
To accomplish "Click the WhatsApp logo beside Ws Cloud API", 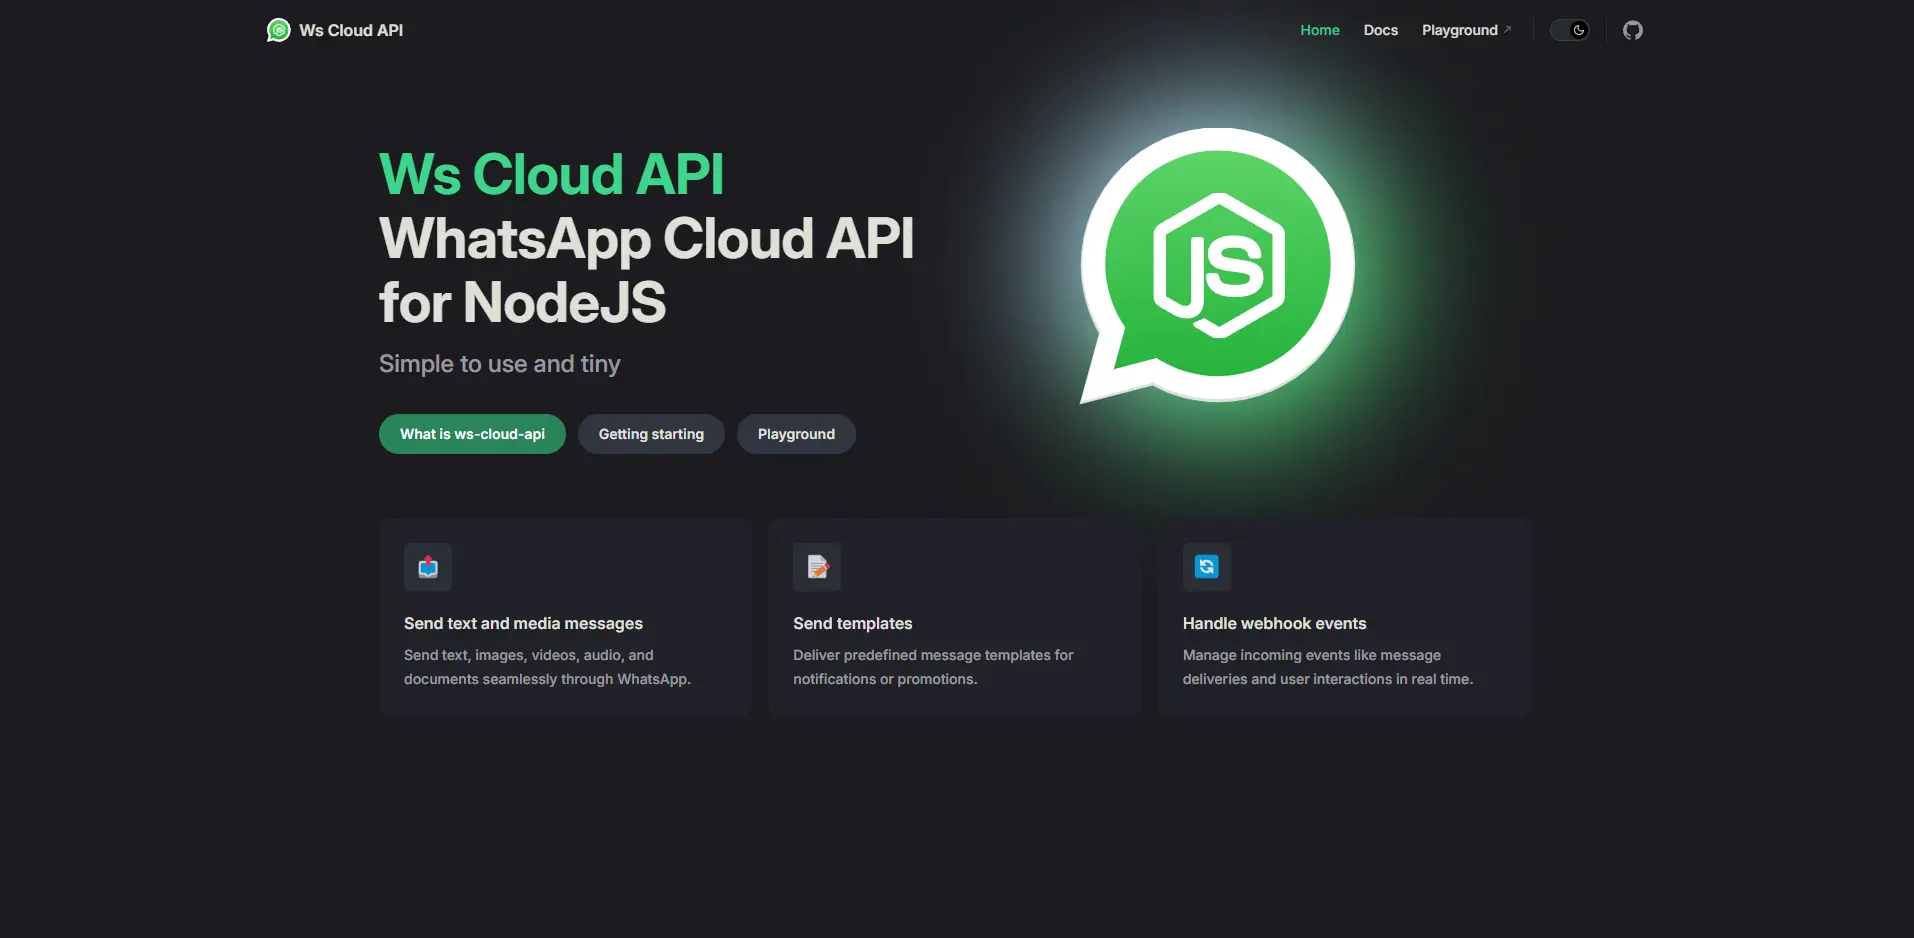I will pyautogui.click(x=278, y=30).
